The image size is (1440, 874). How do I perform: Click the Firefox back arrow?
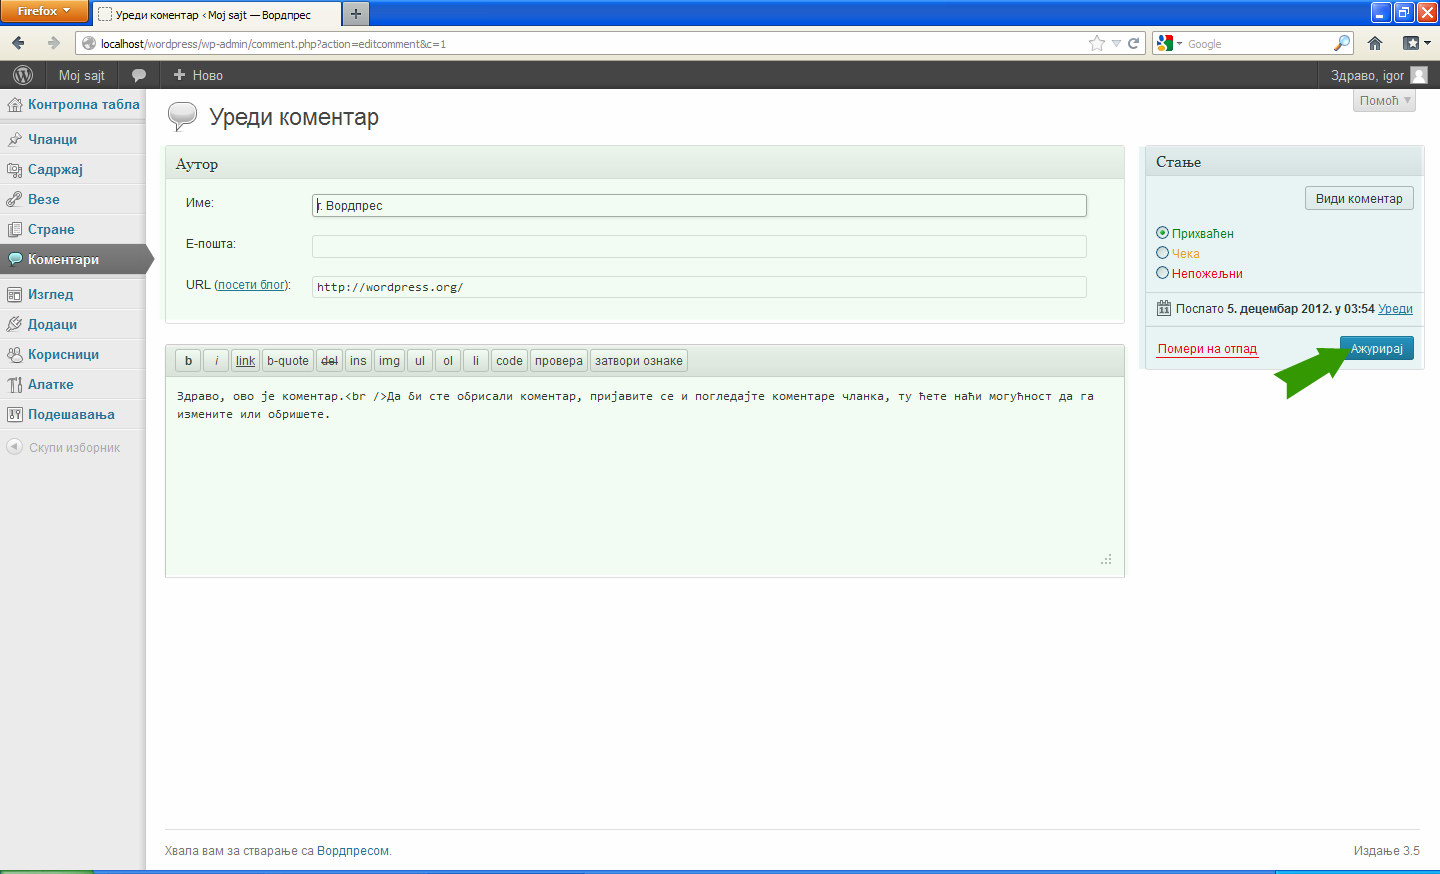pyautogui.click(x=18, y=43)
